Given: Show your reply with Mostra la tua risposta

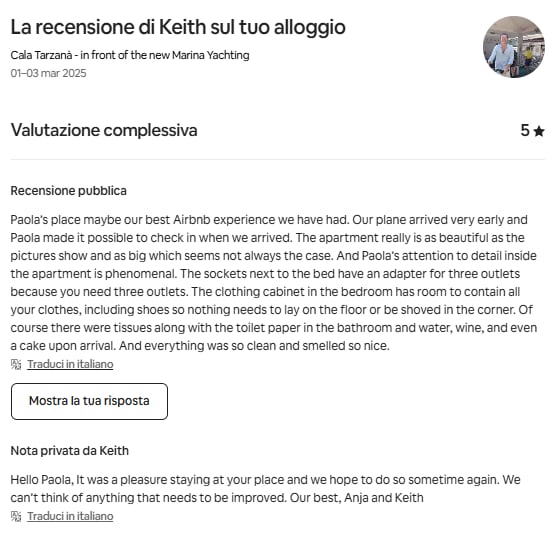Looking at the screenshot, I should click(x=89, y=401).
